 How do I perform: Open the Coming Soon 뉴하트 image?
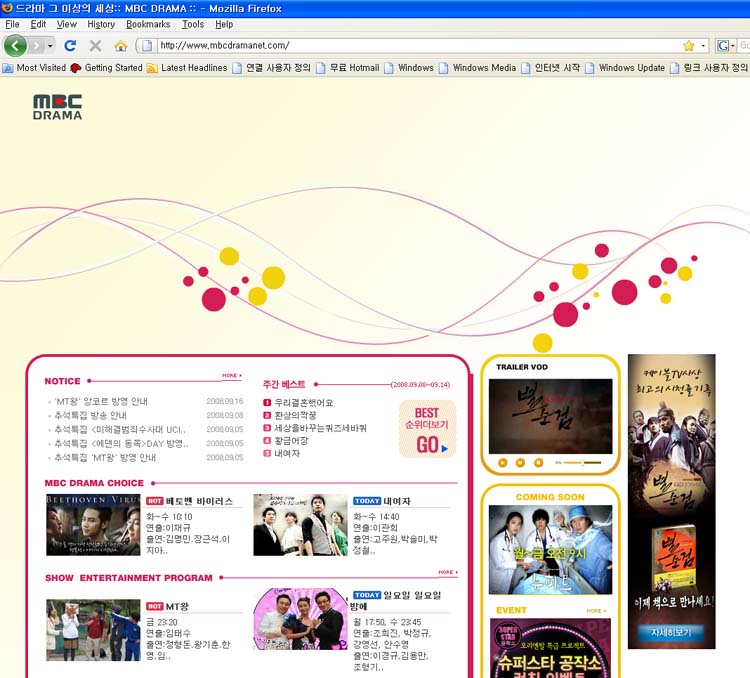point(551,550)
